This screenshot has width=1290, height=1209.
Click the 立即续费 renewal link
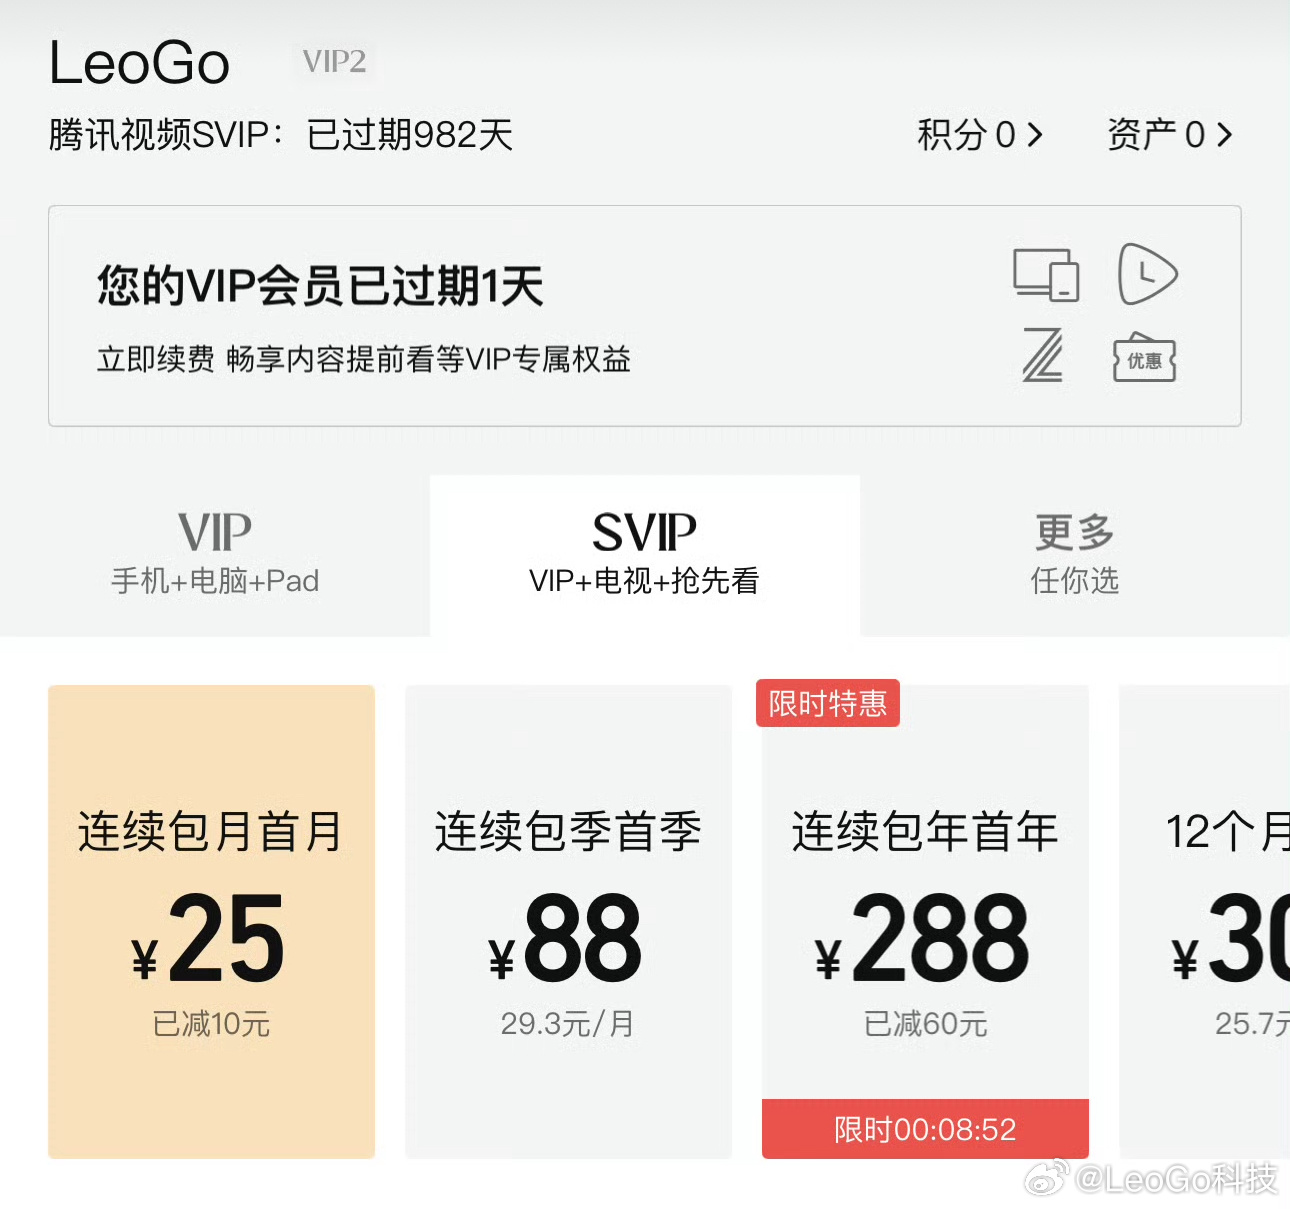click(152, 359)
